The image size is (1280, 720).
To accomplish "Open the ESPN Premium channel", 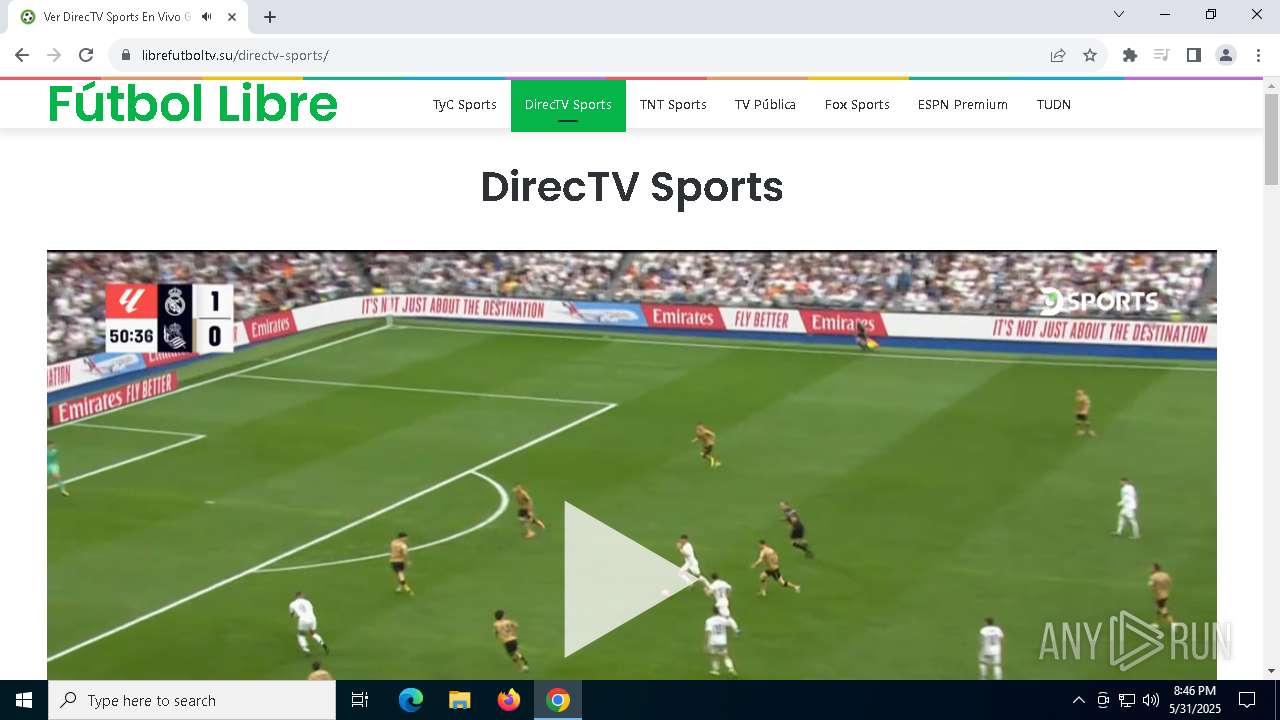I will (963, 104).
